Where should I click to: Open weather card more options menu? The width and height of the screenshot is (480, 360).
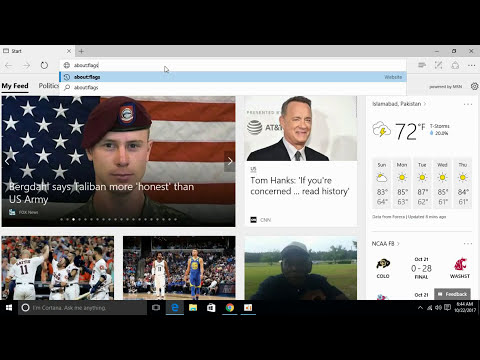[x=468, y=104]
